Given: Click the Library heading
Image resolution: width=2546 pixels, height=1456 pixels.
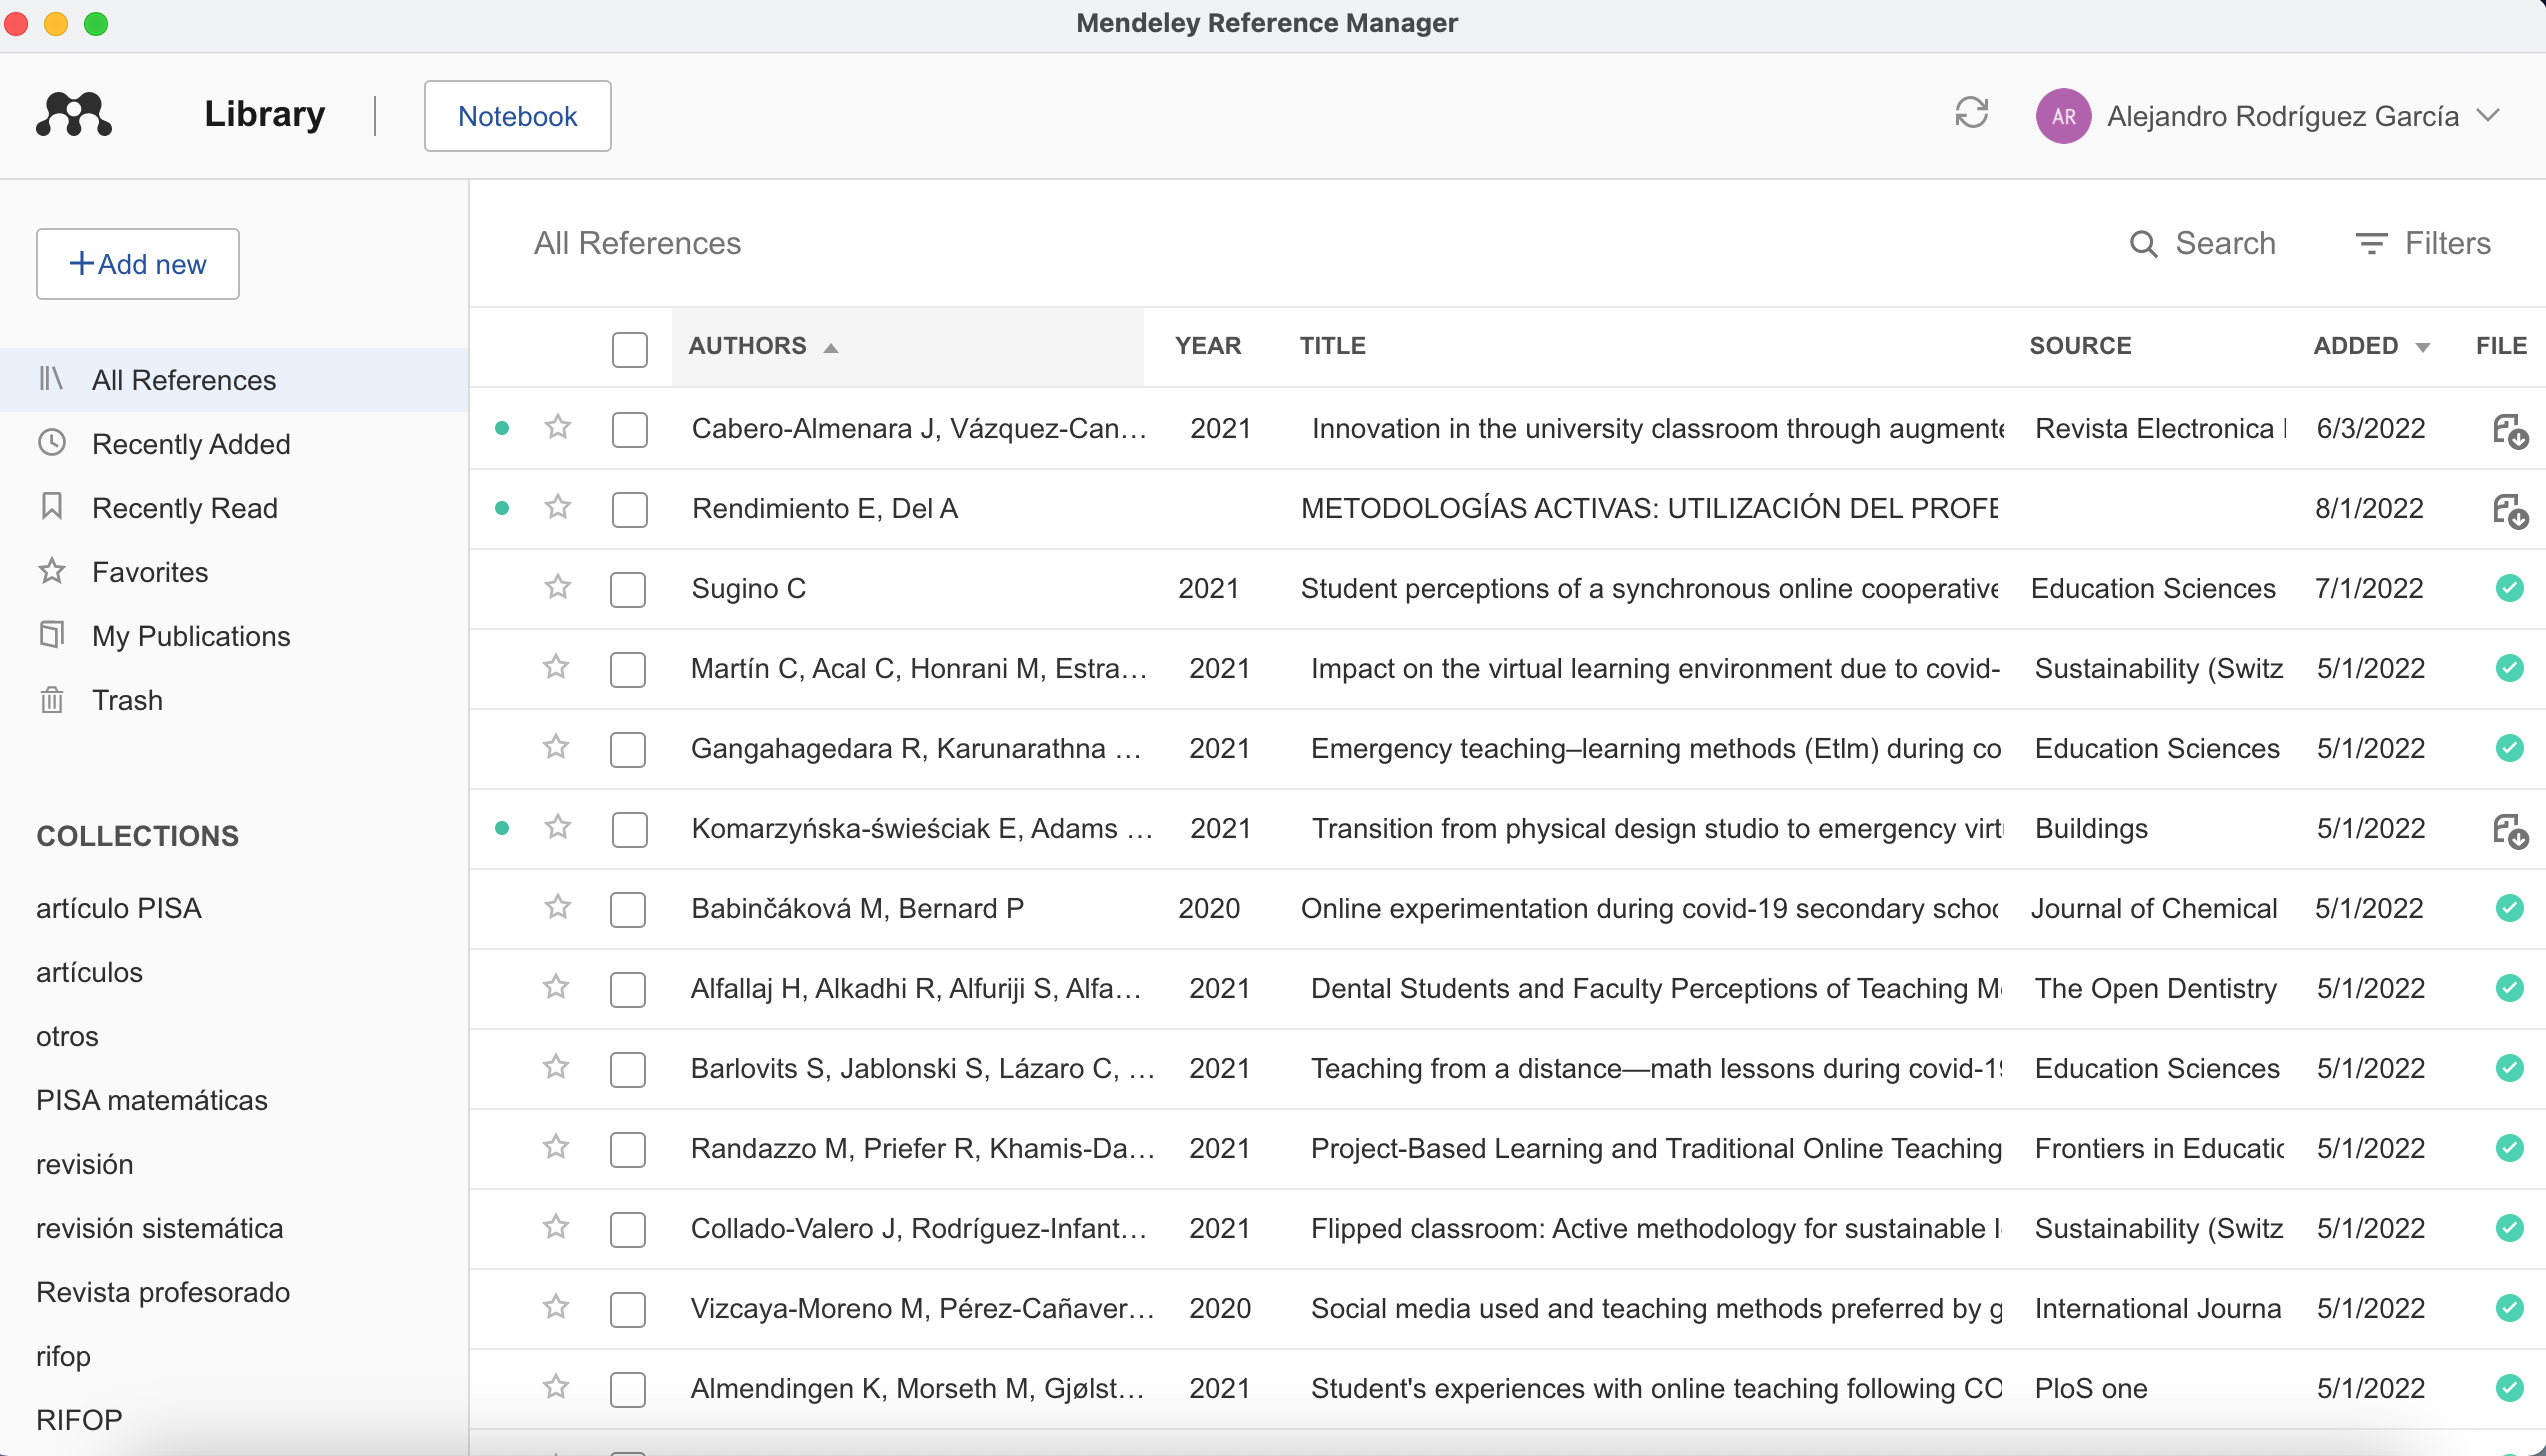Looking at the screenshot, I should [265, 114].
